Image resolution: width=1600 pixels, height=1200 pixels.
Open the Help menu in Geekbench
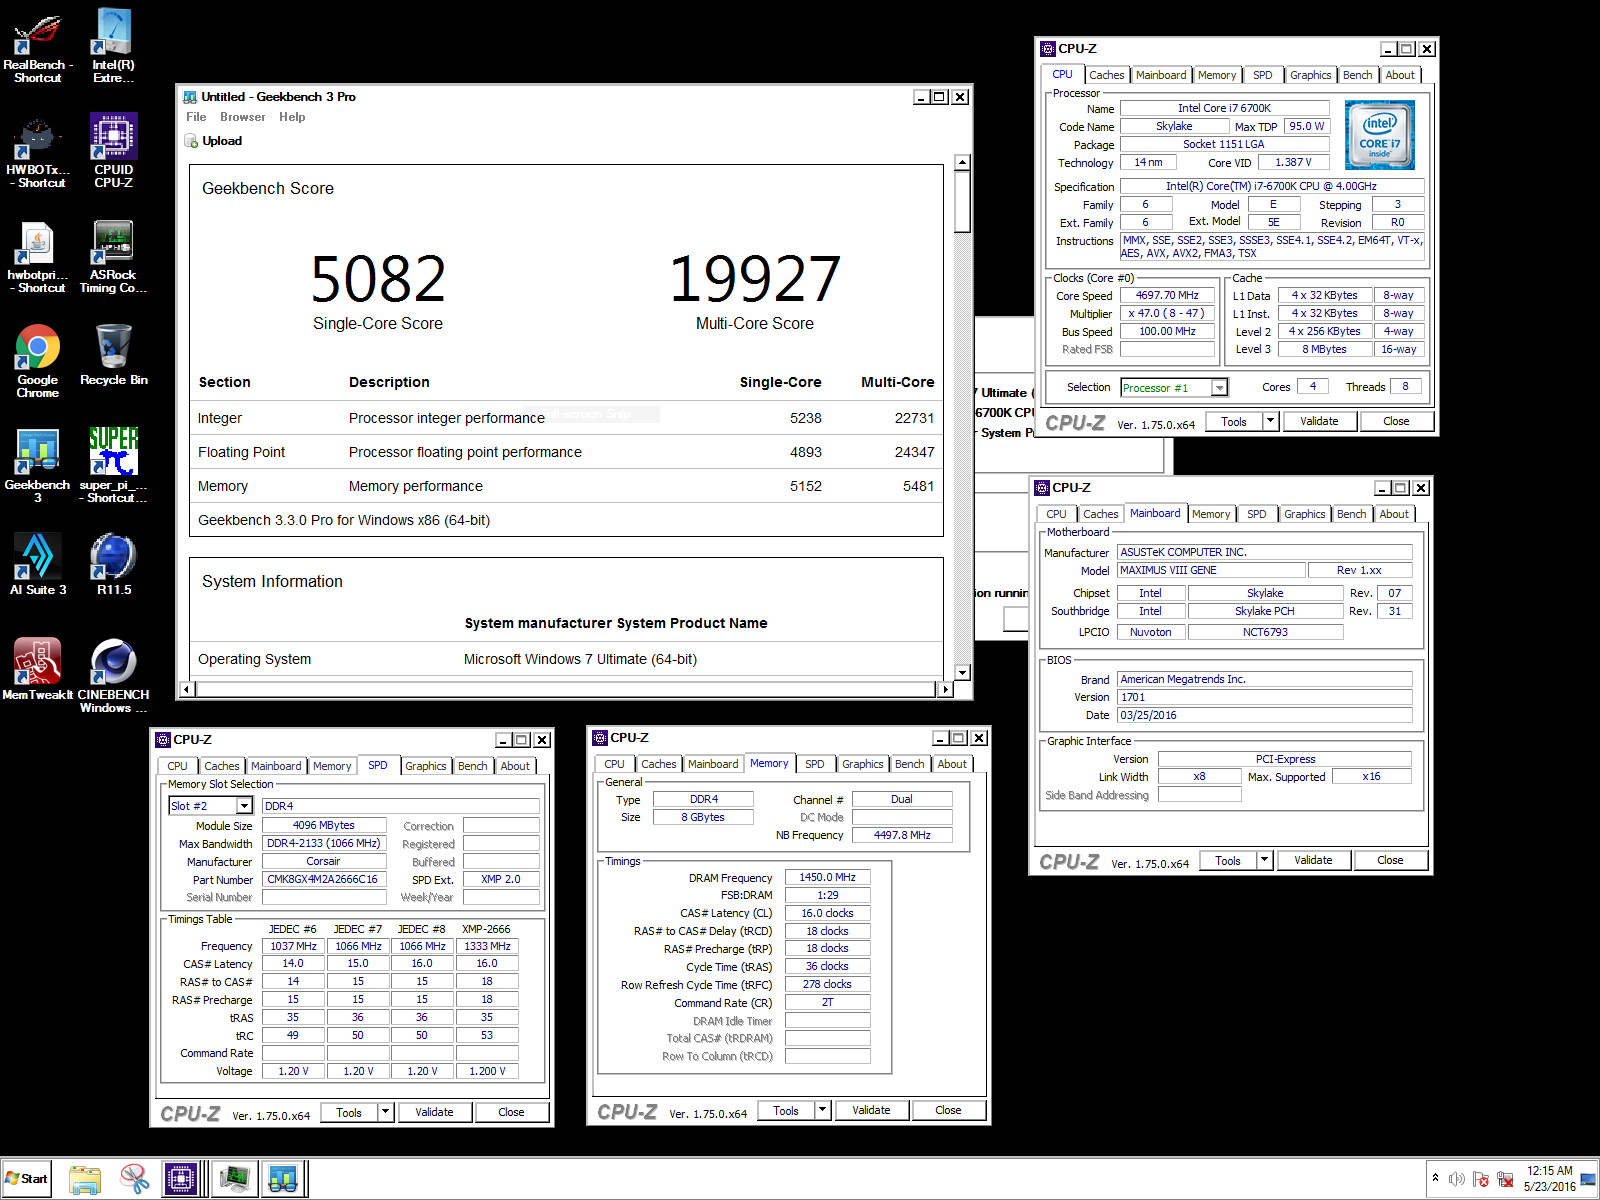(x=292, y=117)
